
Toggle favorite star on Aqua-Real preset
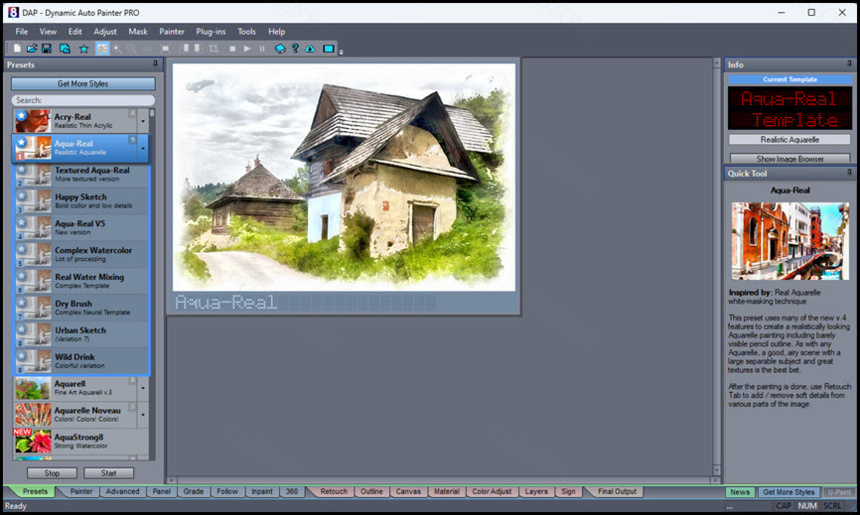tap(21, 142)
